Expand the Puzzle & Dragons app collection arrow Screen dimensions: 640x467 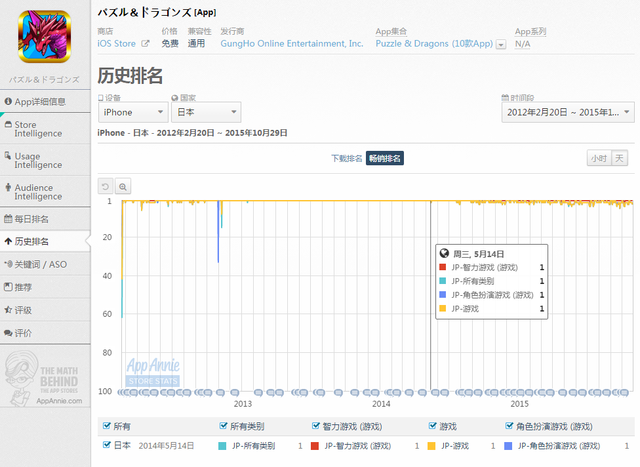point(501,44)
